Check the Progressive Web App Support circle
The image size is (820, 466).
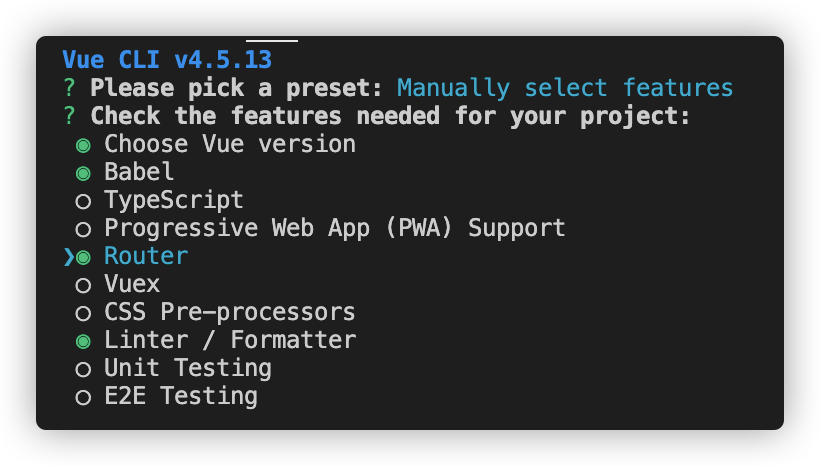coord(83,229)
